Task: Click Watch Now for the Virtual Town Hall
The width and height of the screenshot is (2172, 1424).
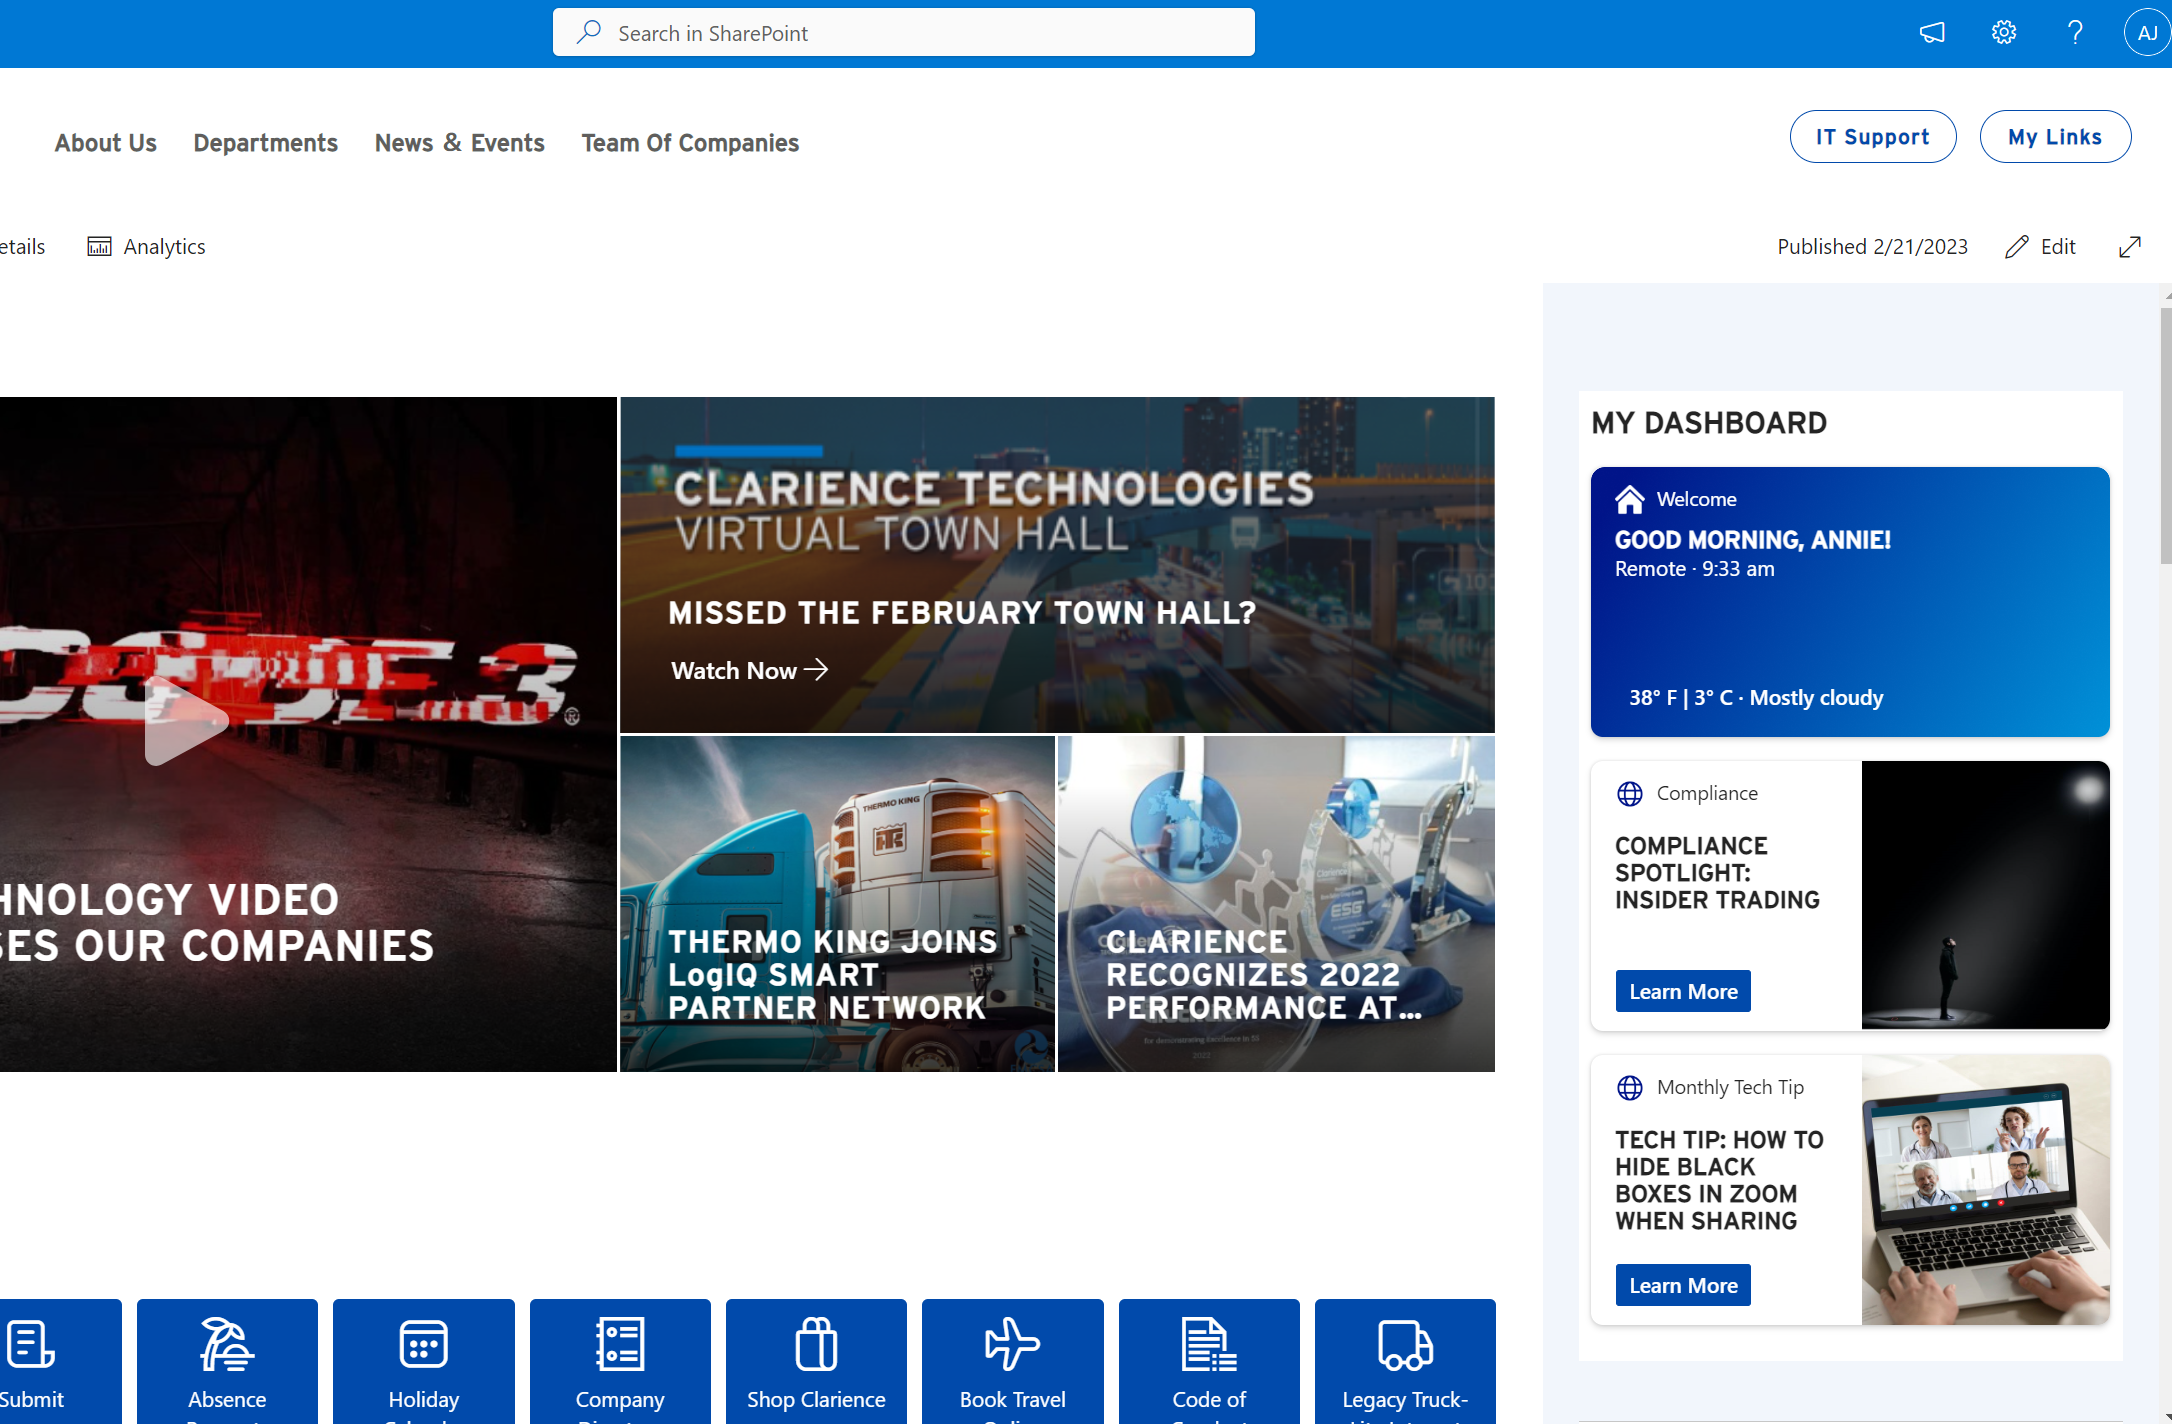Action: tap(749, 670)
